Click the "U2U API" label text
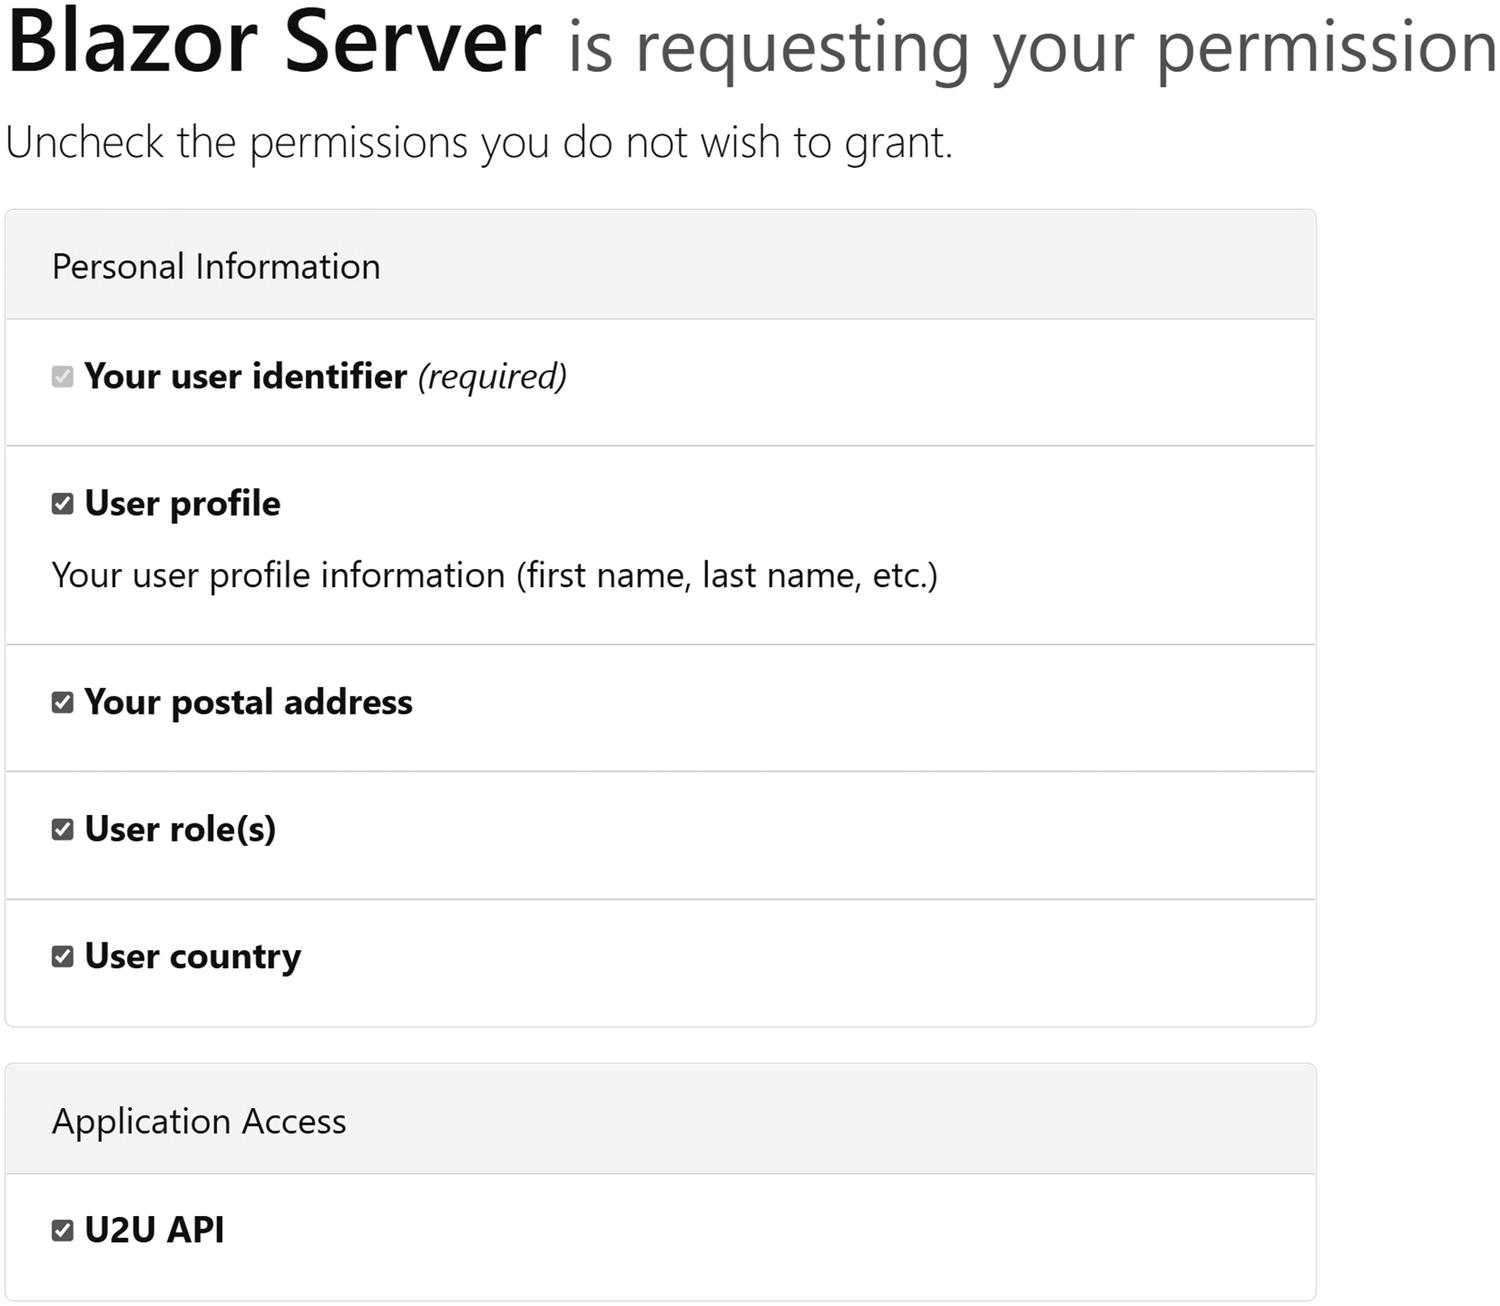Image resolution: width=1500 pixels, height=1306 pixels. (x=154, y=1230)
